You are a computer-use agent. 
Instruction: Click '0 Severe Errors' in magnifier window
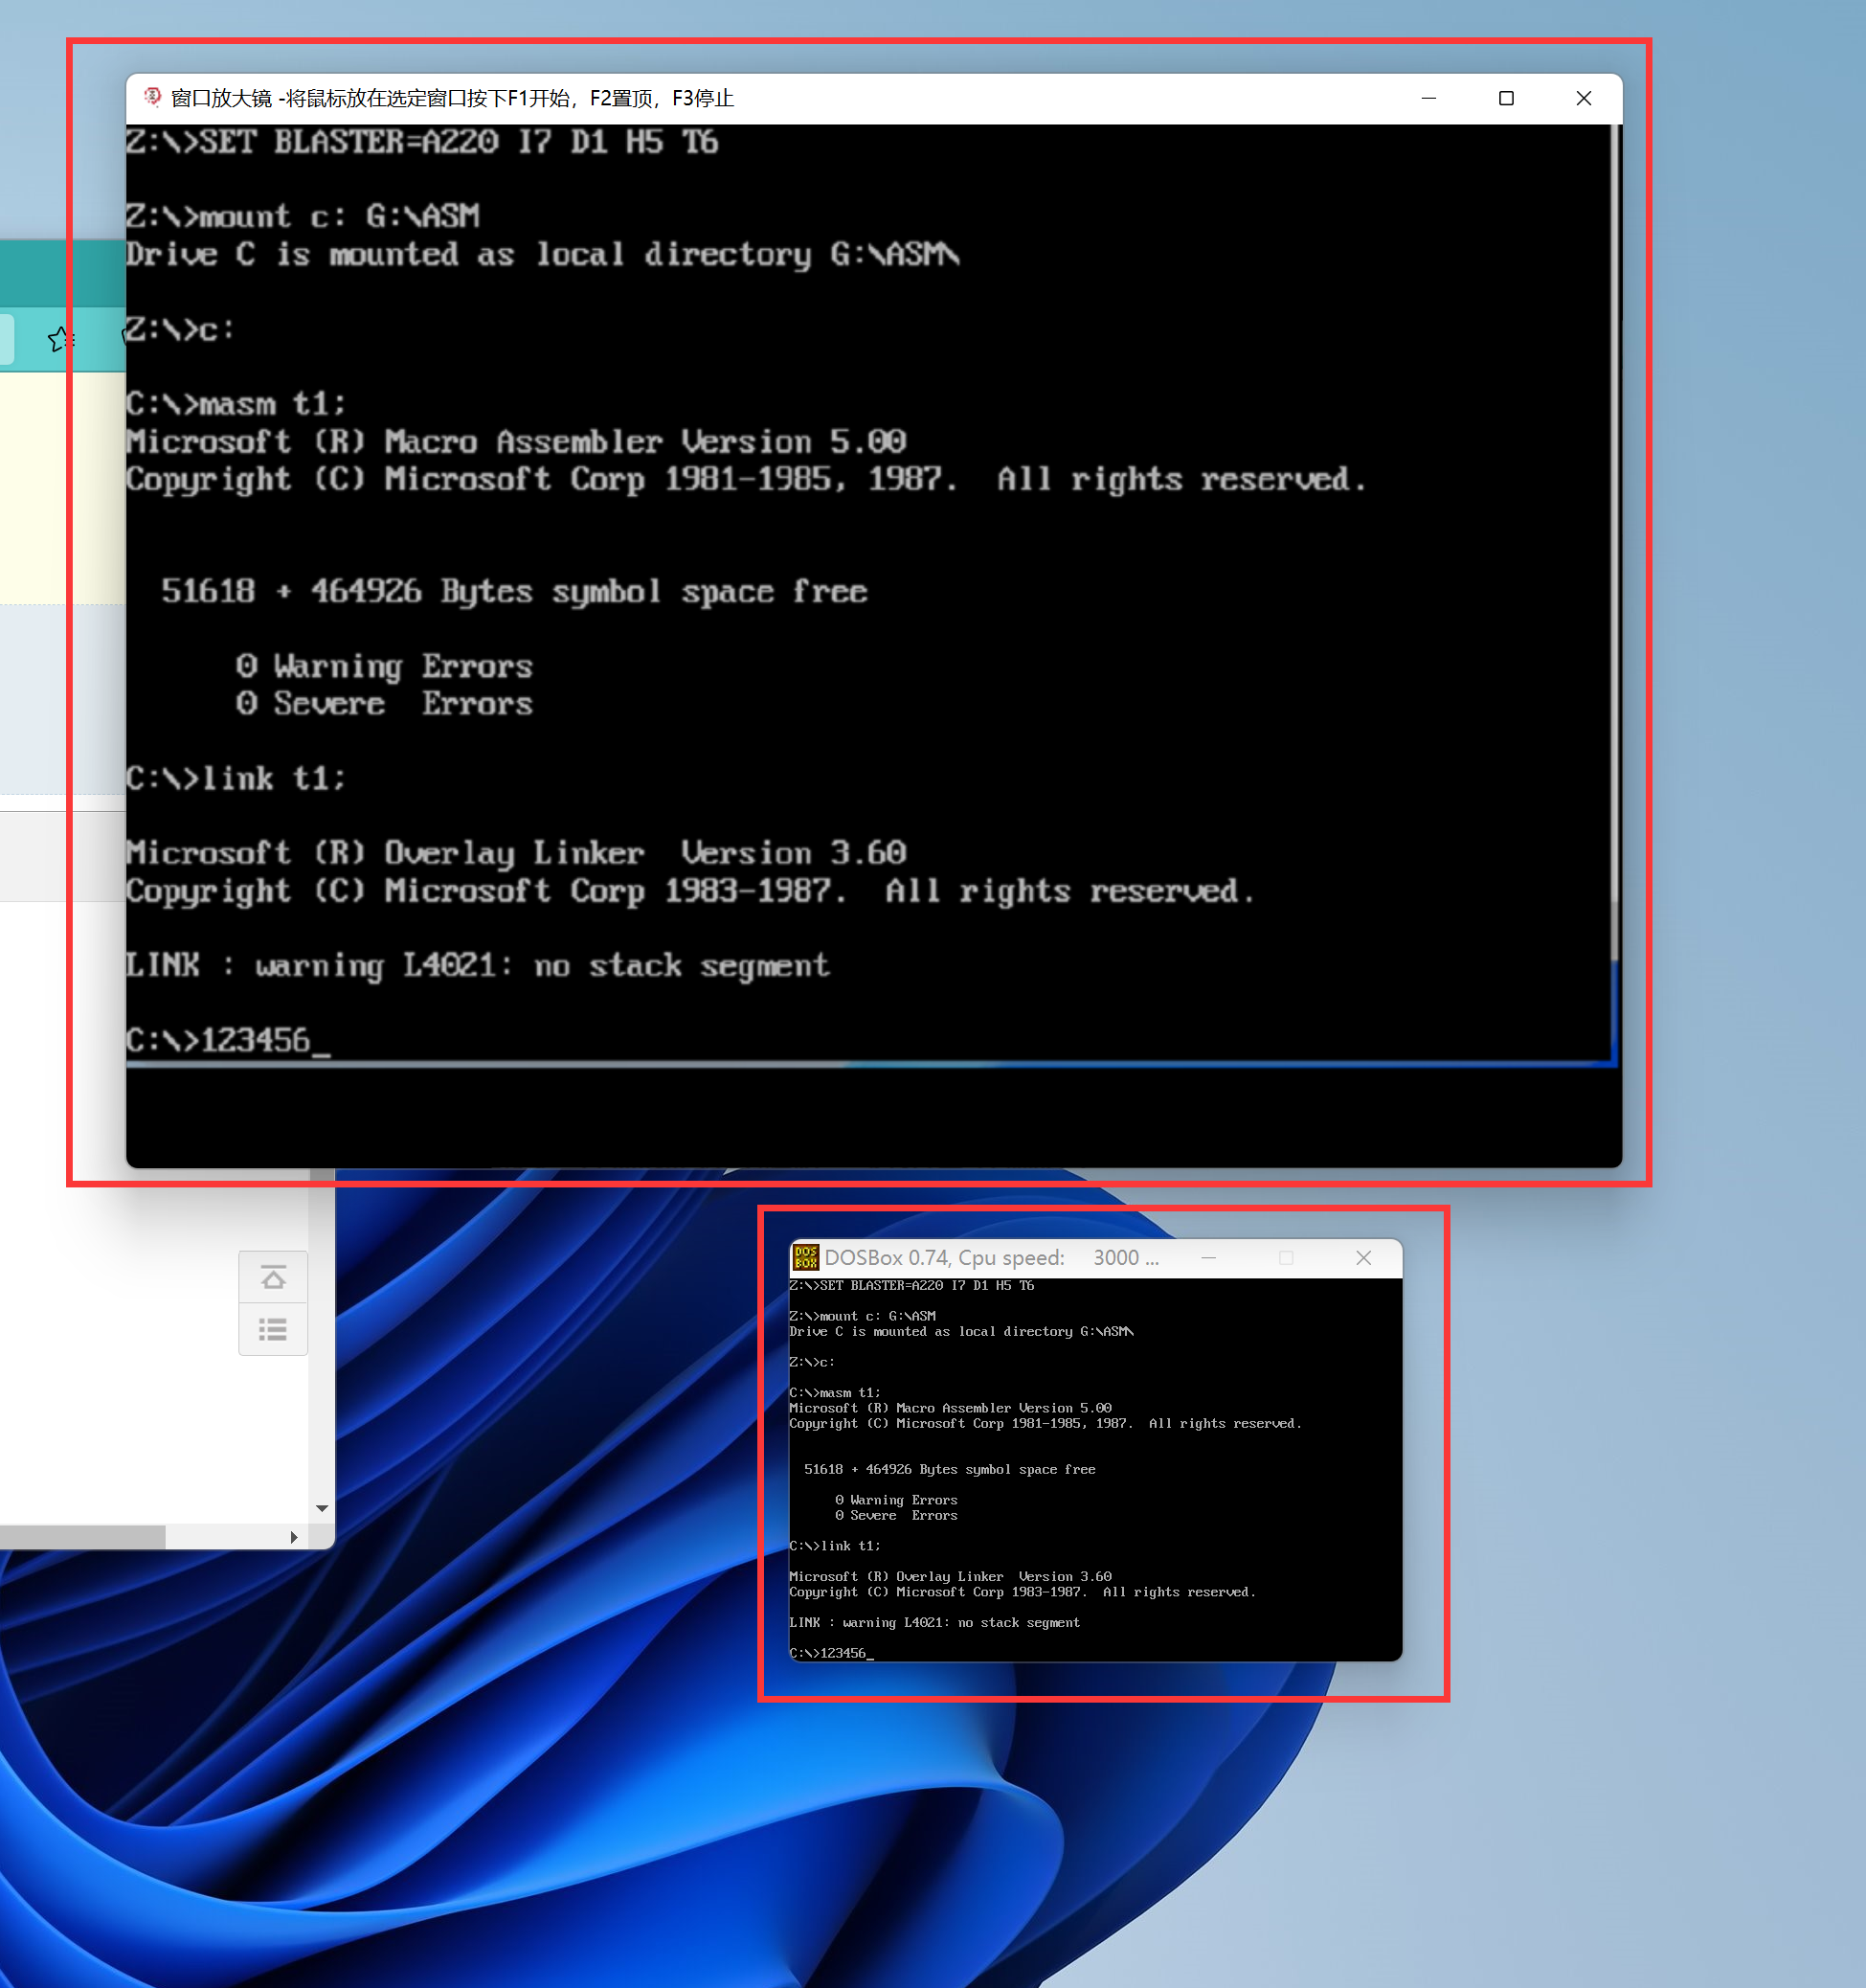[384, 703]
